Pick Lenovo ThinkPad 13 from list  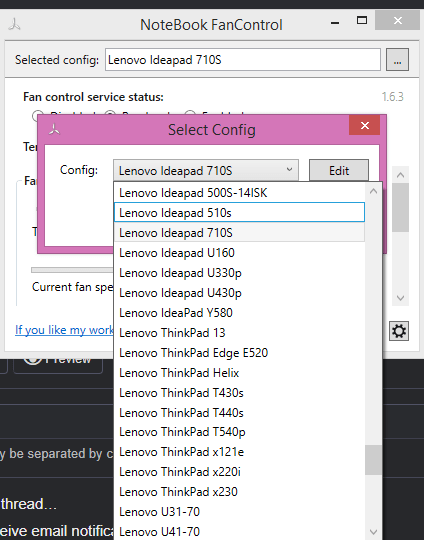[239, 332]
